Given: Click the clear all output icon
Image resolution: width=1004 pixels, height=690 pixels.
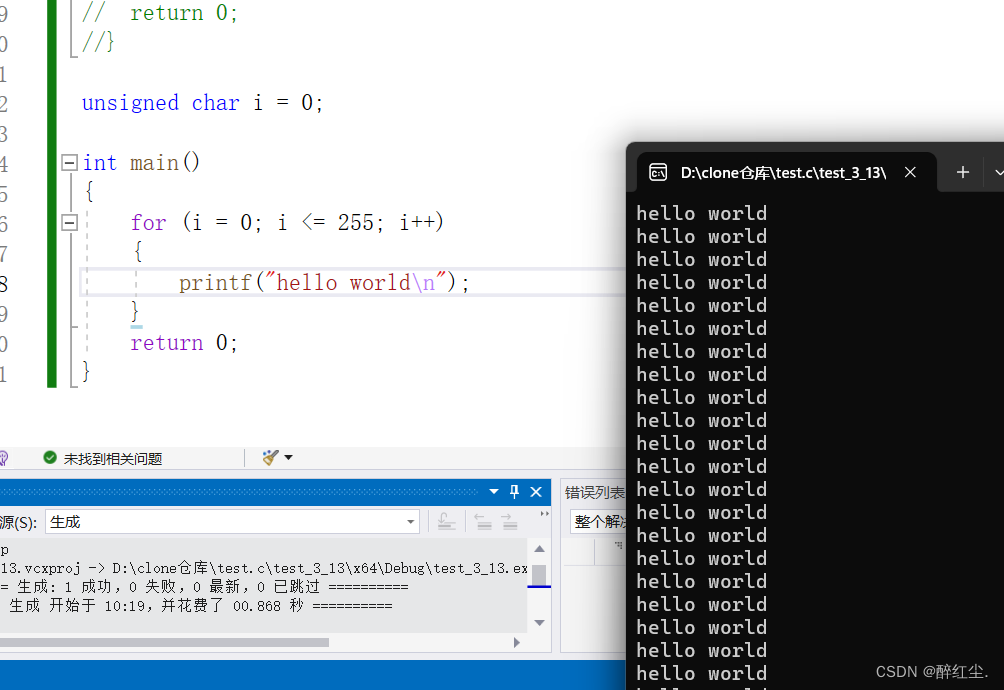Looking at the screenshot, I should (x=446, y=522).
